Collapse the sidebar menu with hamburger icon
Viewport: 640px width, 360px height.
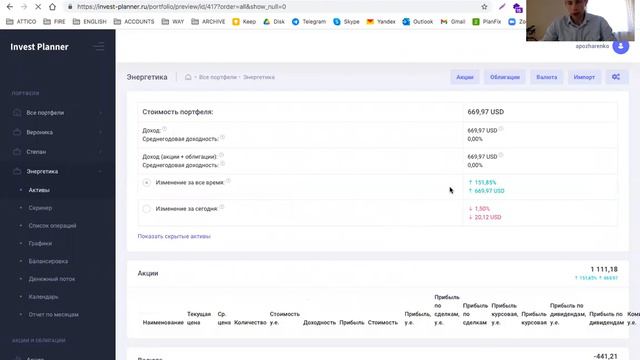point(99,47)
